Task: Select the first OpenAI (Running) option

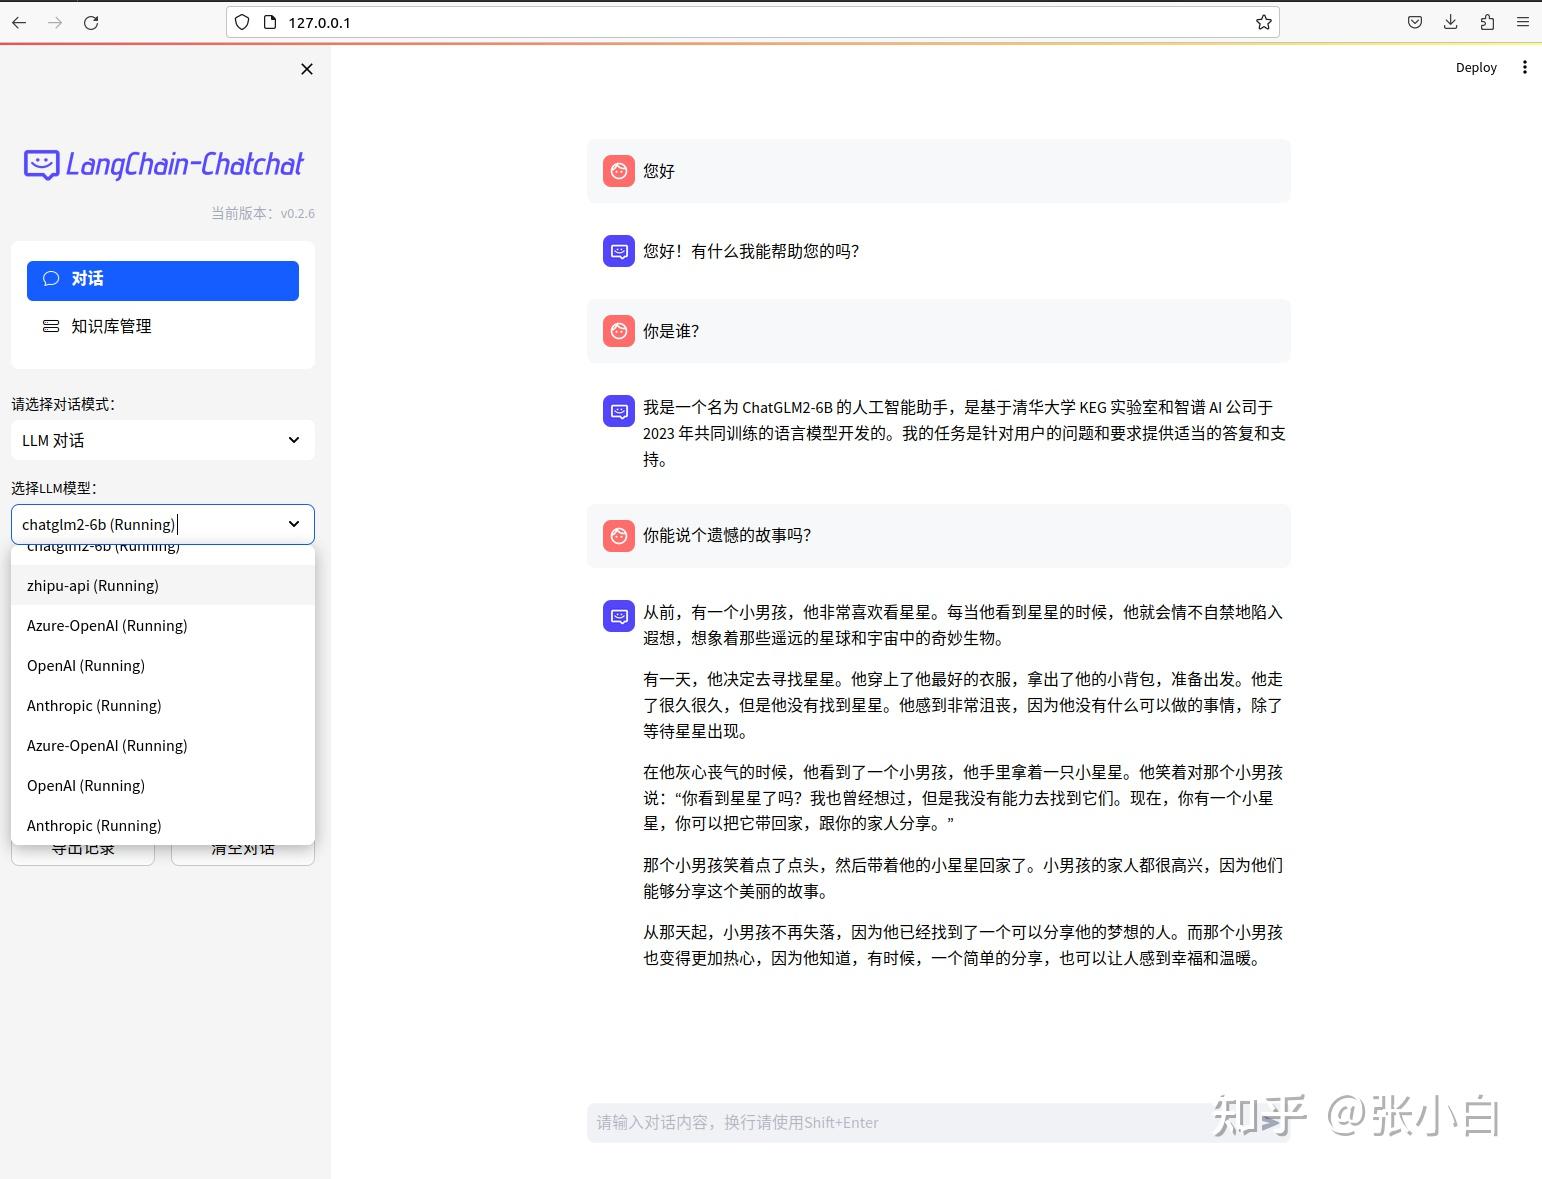Action: point(163,665)
